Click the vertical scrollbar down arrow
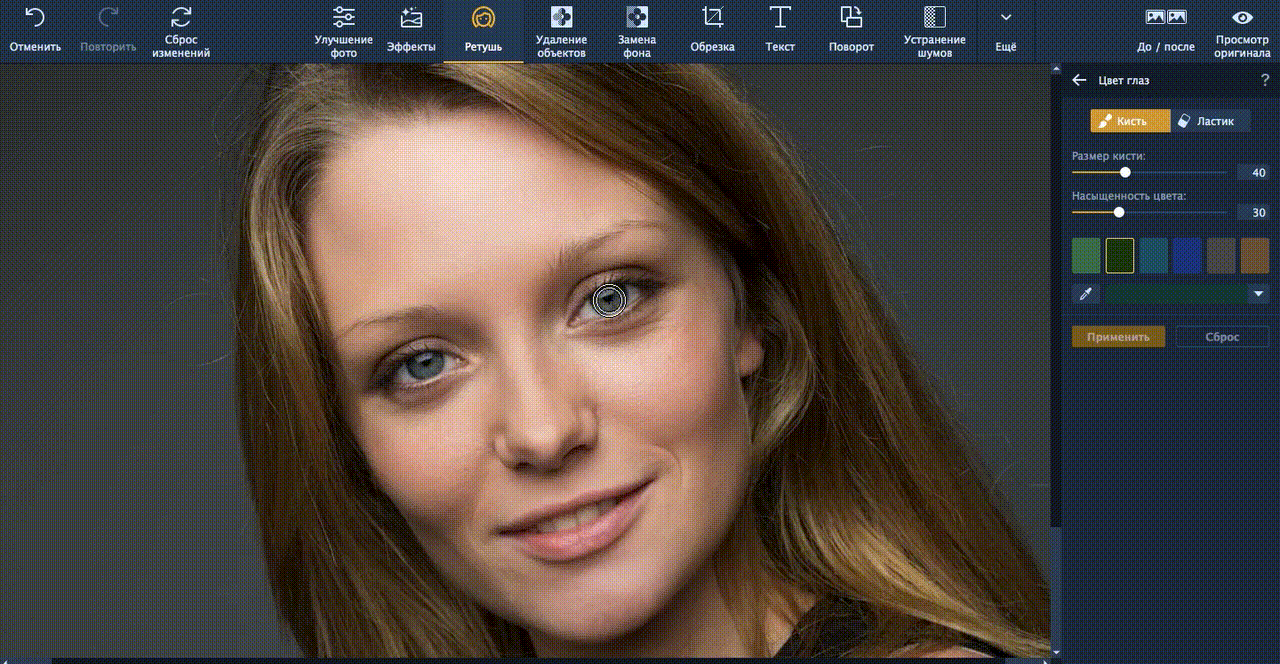The width and height of the screenshot is (1280, 664). 1056,651
